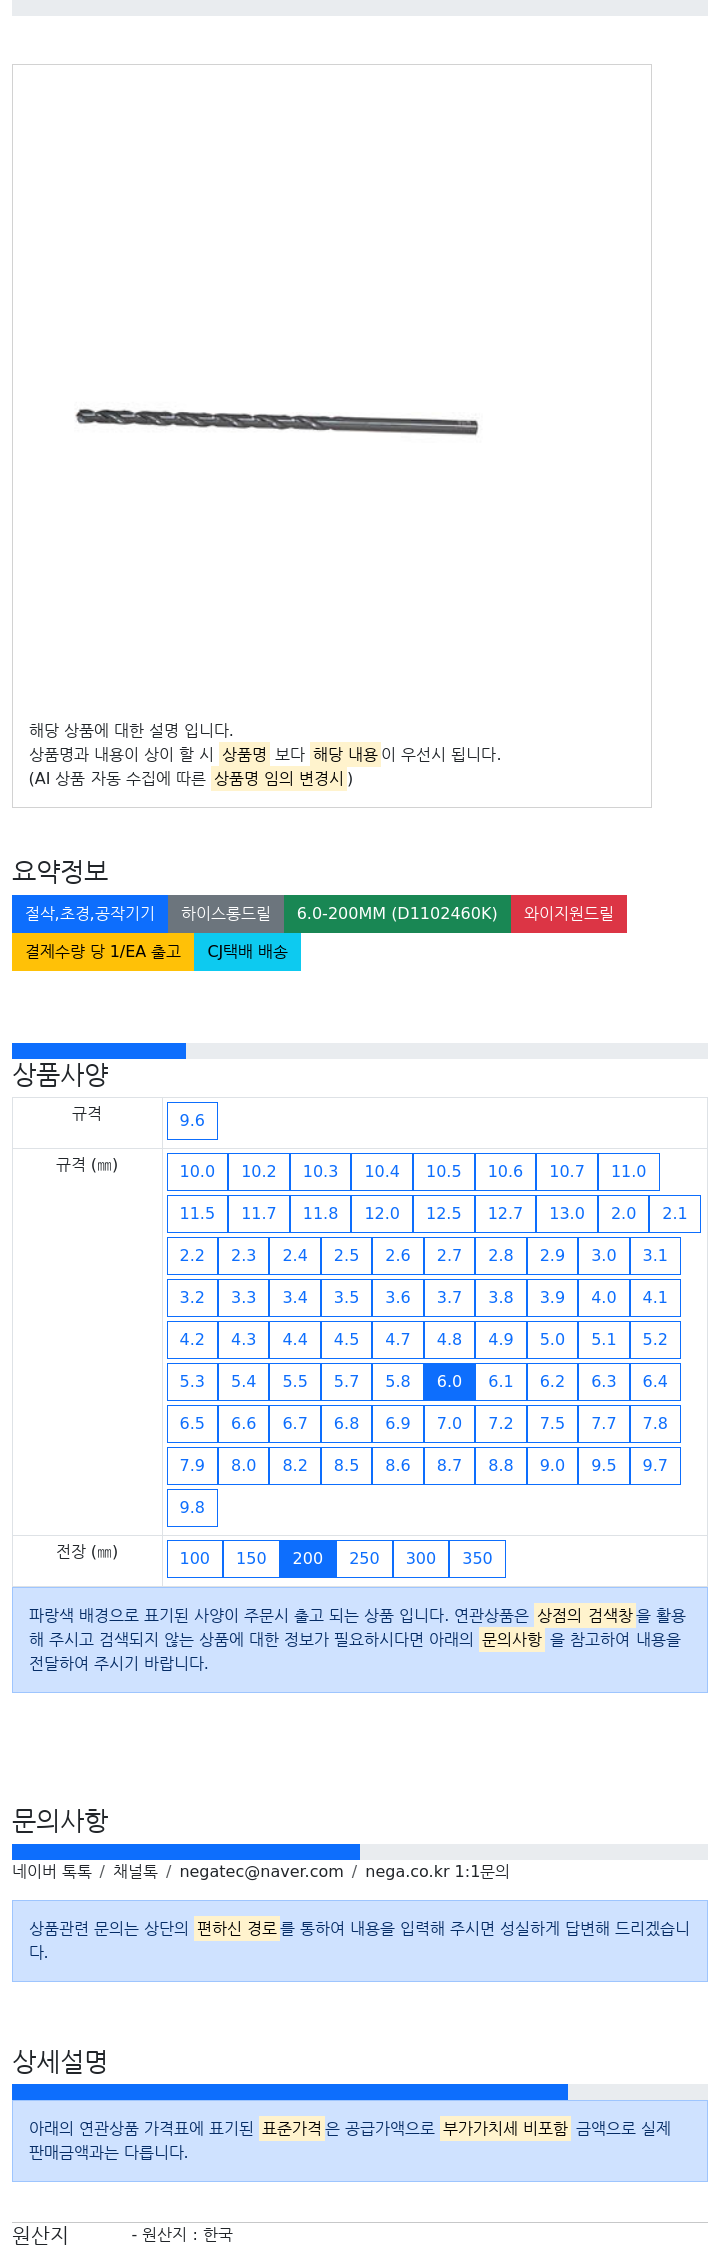Select the highlighted 6.0 mm size

[449, 1381]
